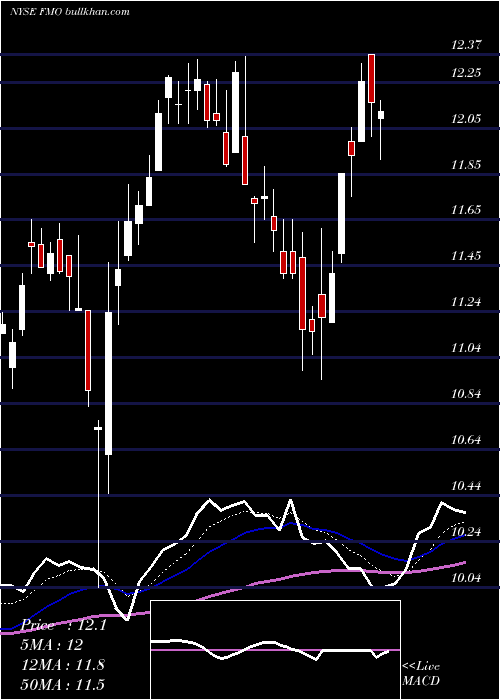The image size is (500, 700).
Task: Click the NYSE FMO bullkhan.com title text
Action: tap(70, 12)
